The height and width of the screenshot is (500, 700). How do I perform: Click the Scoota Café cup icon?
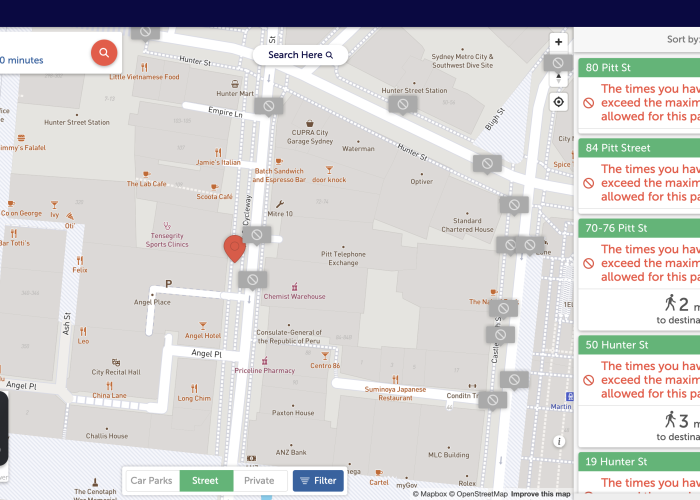214,187
